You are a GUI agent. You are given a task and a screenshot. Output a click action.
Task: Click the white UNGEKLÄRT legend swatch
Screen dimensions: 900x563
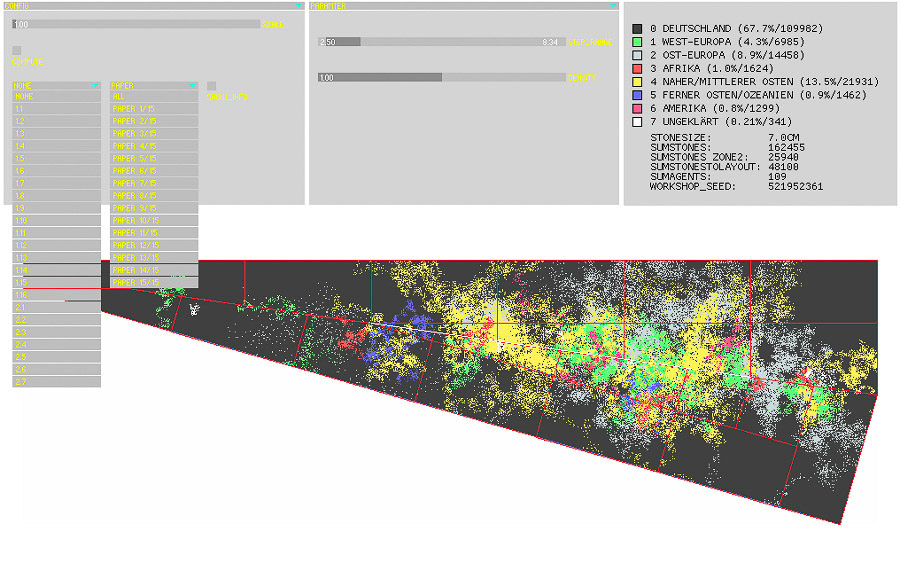click(x=637, y=122)
